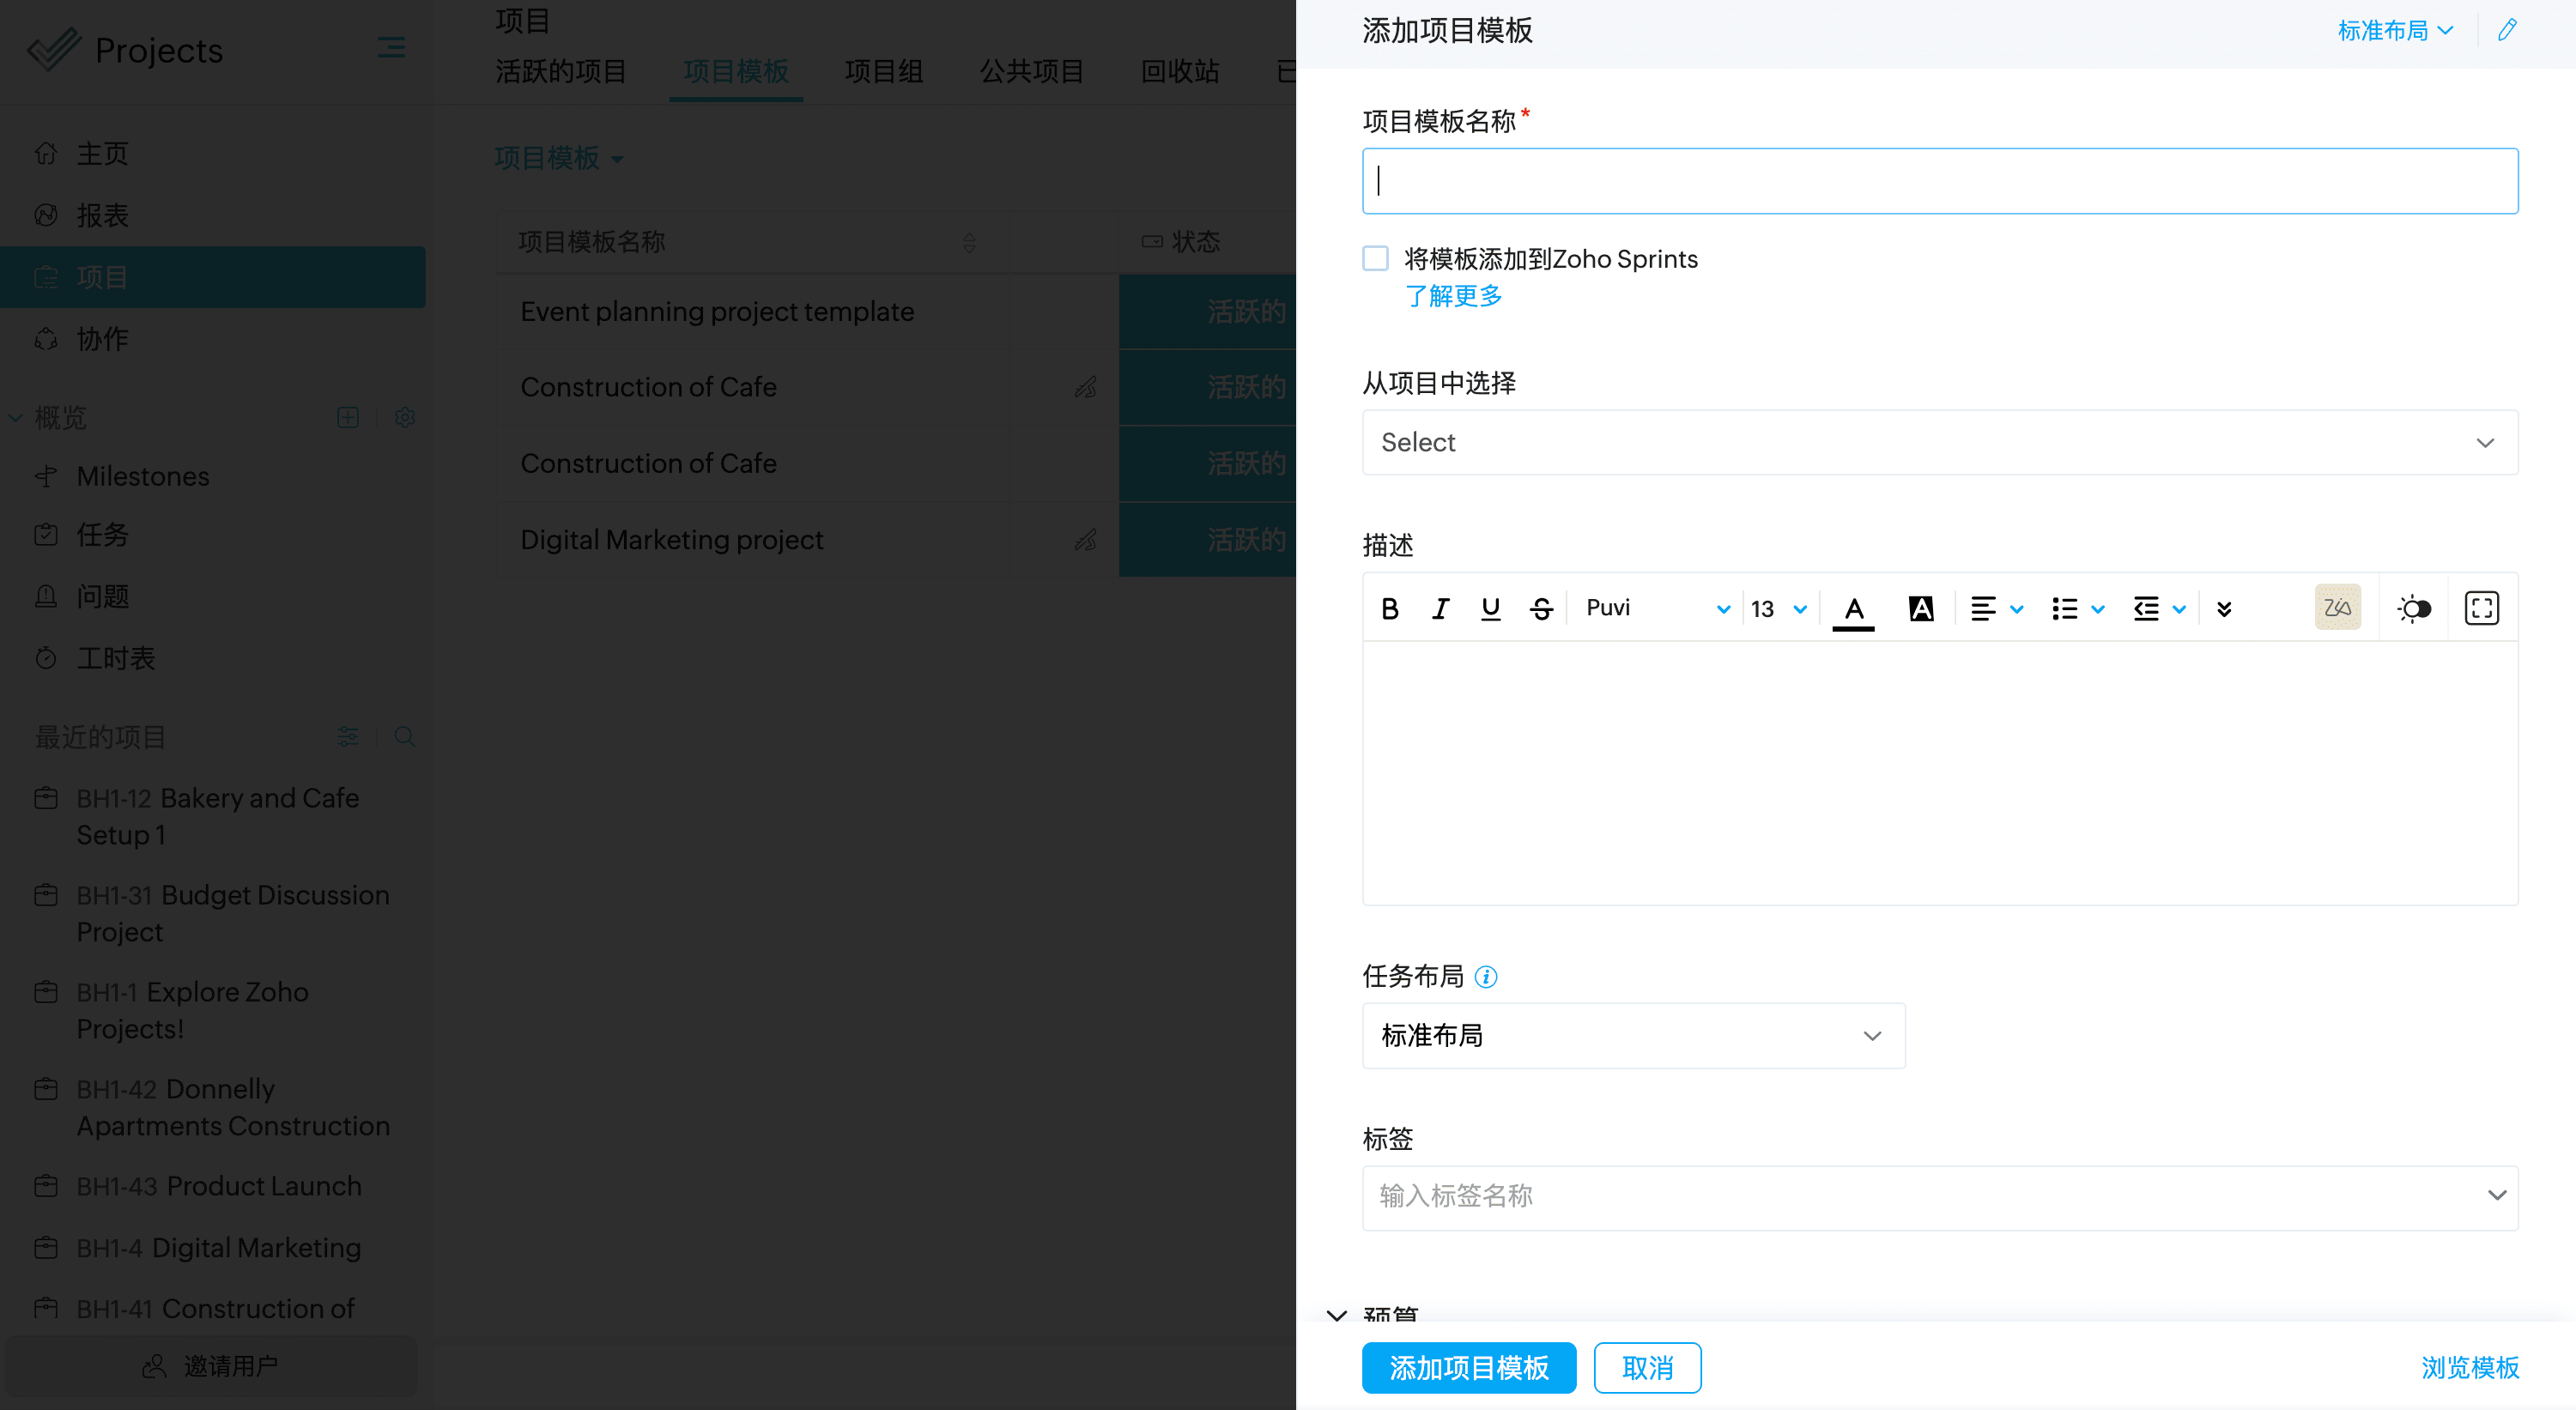
Task: Expand the budget section chevron
Action: pyautogui.click(x=1337, y=1315)
